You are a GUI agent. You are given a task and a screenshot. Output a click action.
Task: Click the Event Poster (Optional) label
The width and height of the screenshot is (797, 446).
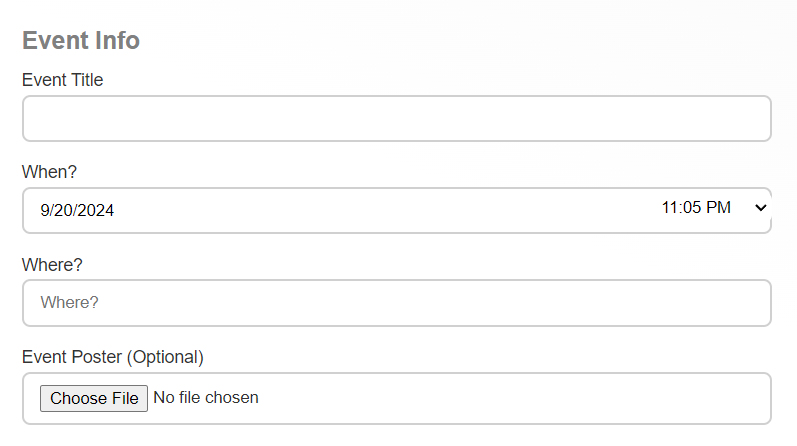(112, 357)
